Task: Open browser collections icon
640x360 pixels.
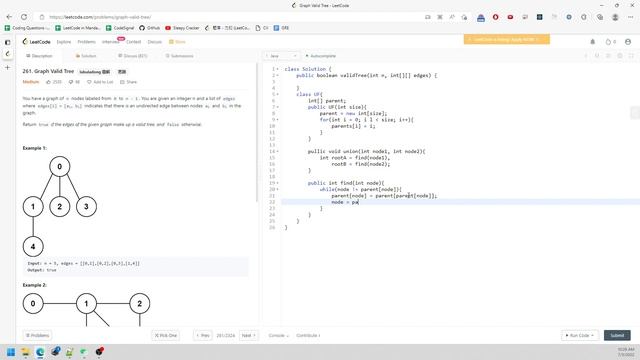Action: (600, 17)
